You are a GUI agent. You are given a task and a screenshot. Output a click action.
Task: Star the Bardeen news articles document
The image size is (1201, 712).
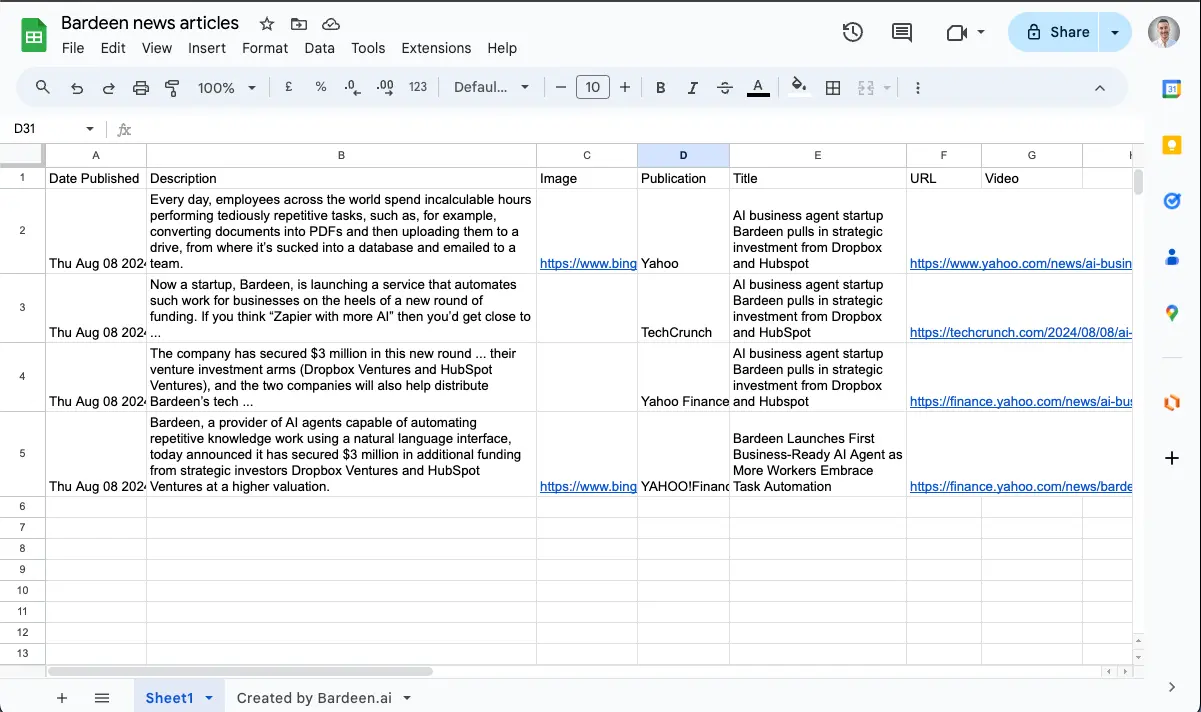[267, 24]
